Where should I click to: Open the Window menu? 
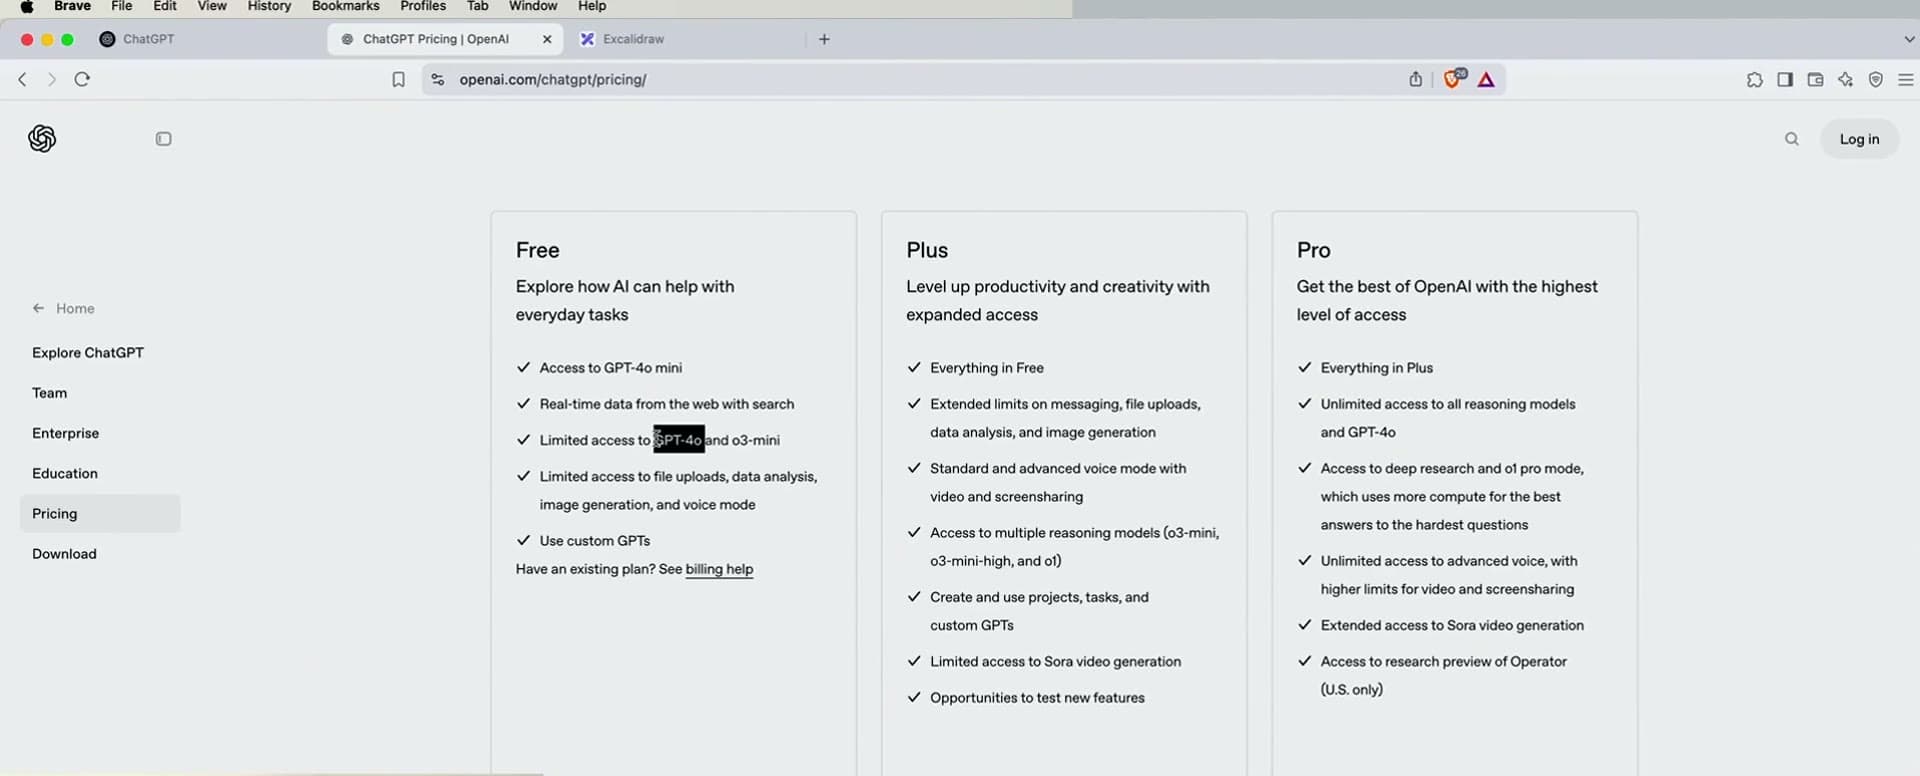[533, 6]
